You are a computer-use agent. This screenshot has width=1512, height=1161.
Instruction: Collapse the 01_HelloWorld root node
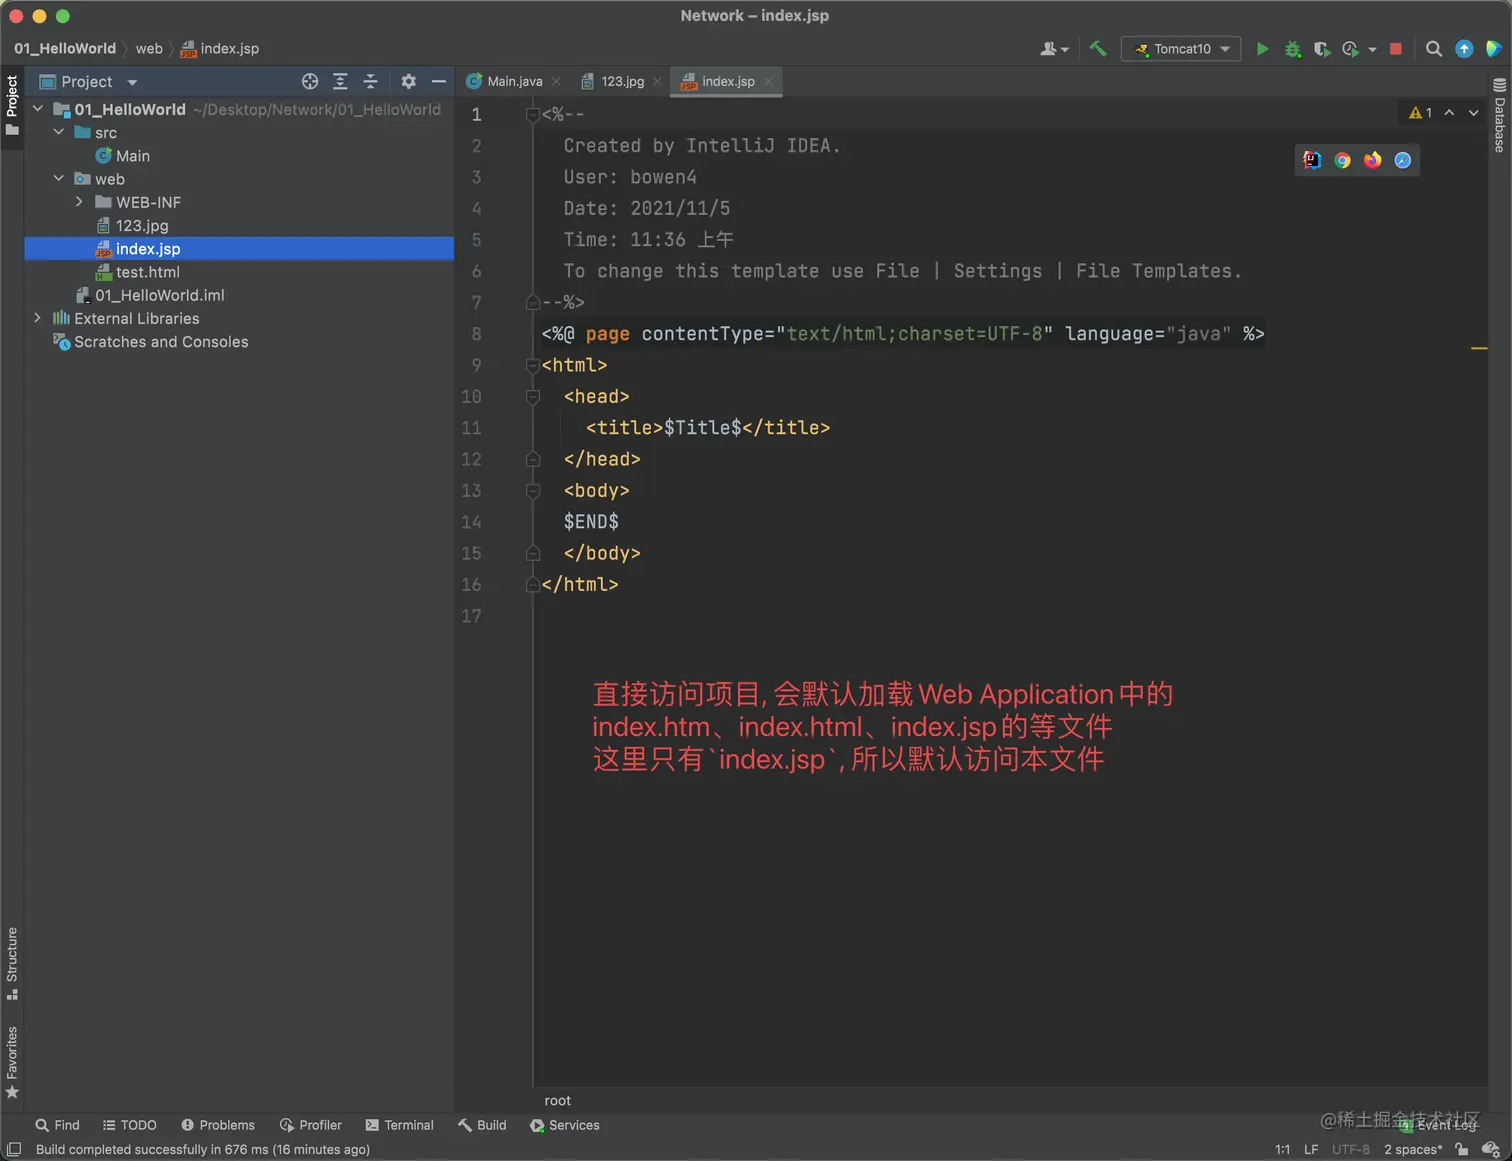point(38,108)
